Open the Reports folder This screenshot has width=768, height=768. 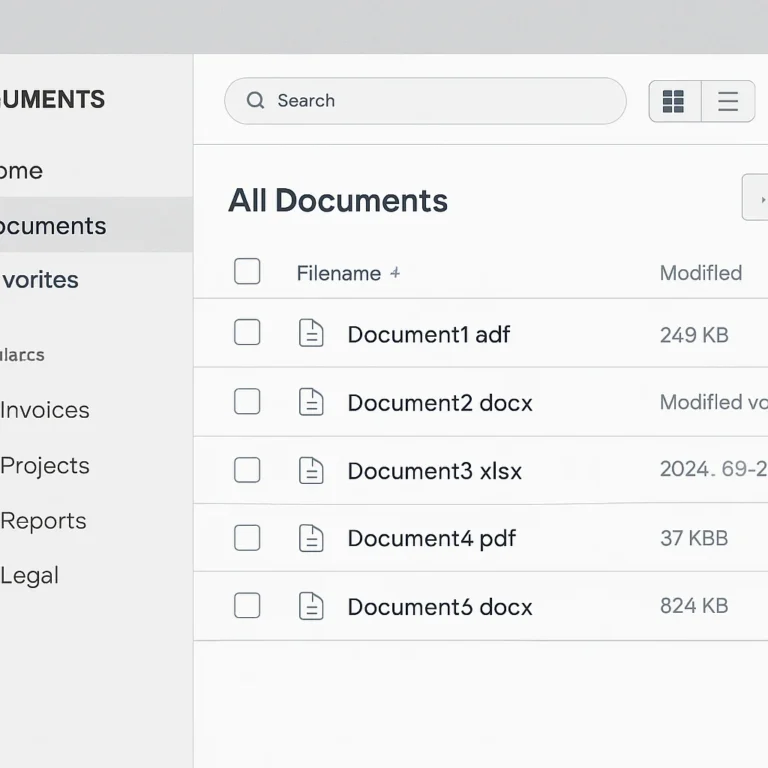point(43,521)
